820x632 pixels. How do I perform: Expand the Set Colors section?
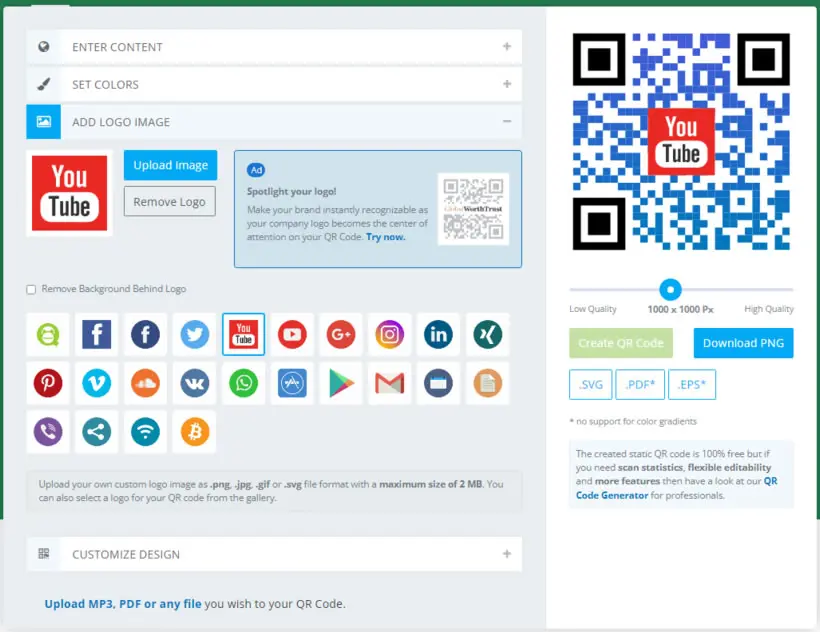(x=274, y=84)
